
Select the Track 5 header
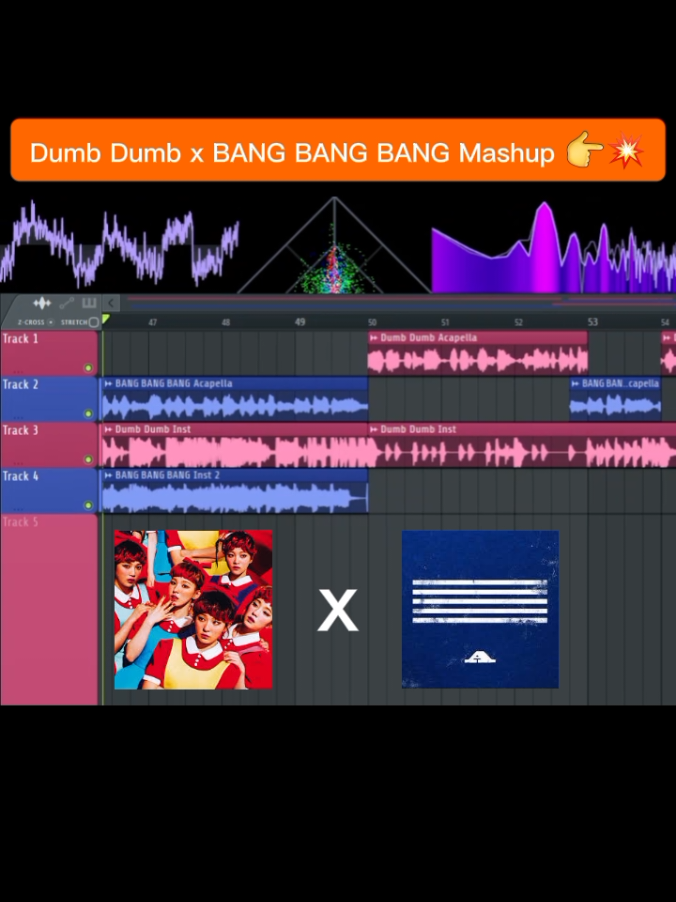click(49, 609)
